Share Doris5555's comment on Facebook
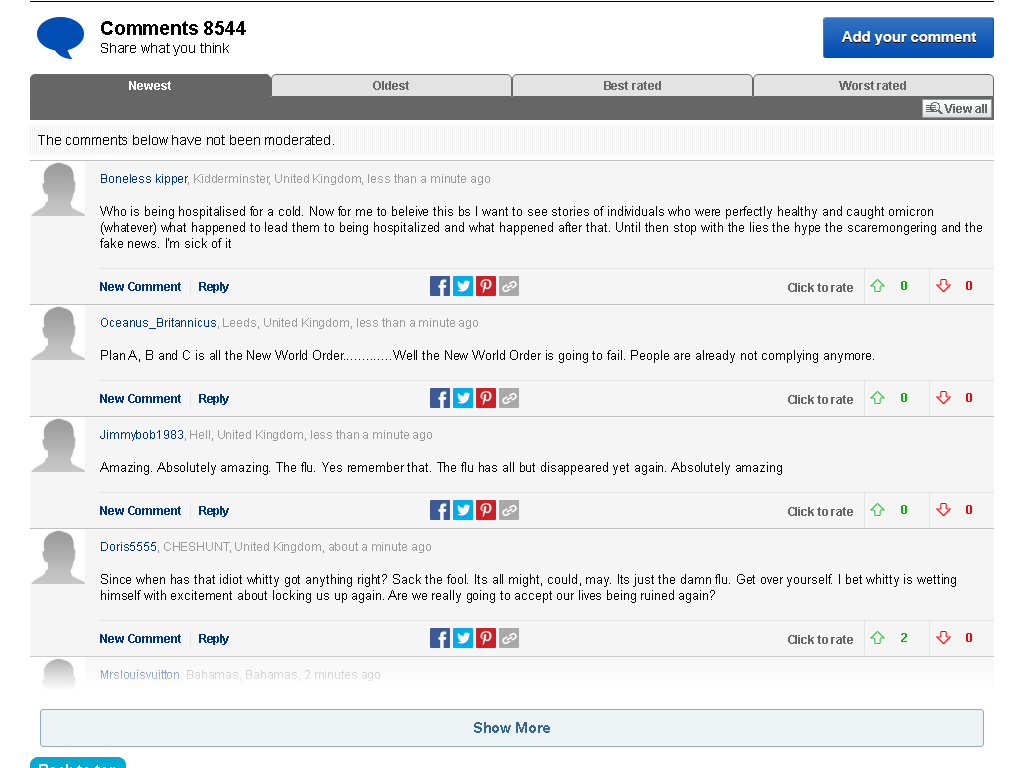The image size is (1024, 768). coord(440,638)
